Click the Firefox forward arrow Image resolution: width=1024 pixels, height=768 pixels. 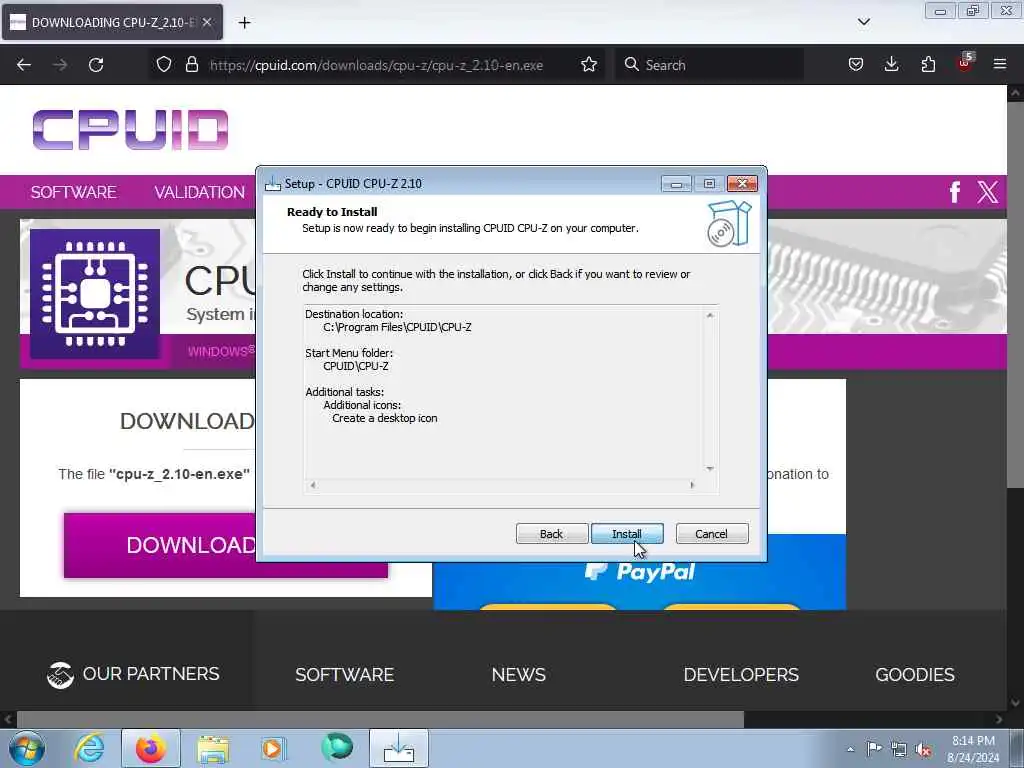[x=60, y=65]
